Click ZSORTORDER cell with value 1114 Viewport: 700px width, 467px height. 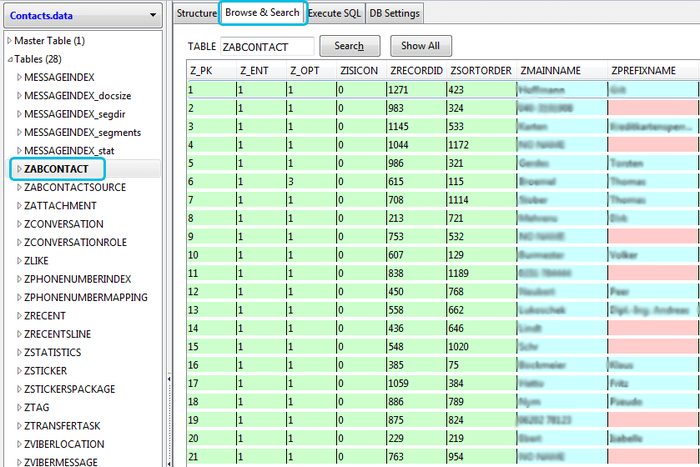pyautogui.click(x=482, y=200)
